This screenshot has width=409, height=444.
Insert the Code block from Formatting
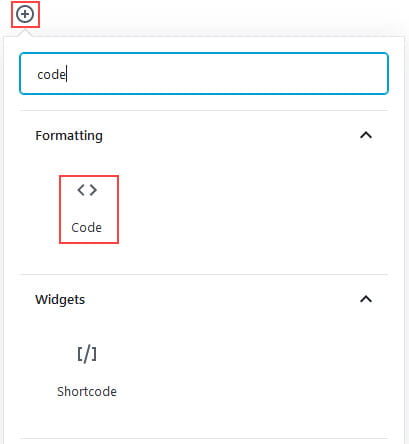pyautogui.click(x=89, y=209)
